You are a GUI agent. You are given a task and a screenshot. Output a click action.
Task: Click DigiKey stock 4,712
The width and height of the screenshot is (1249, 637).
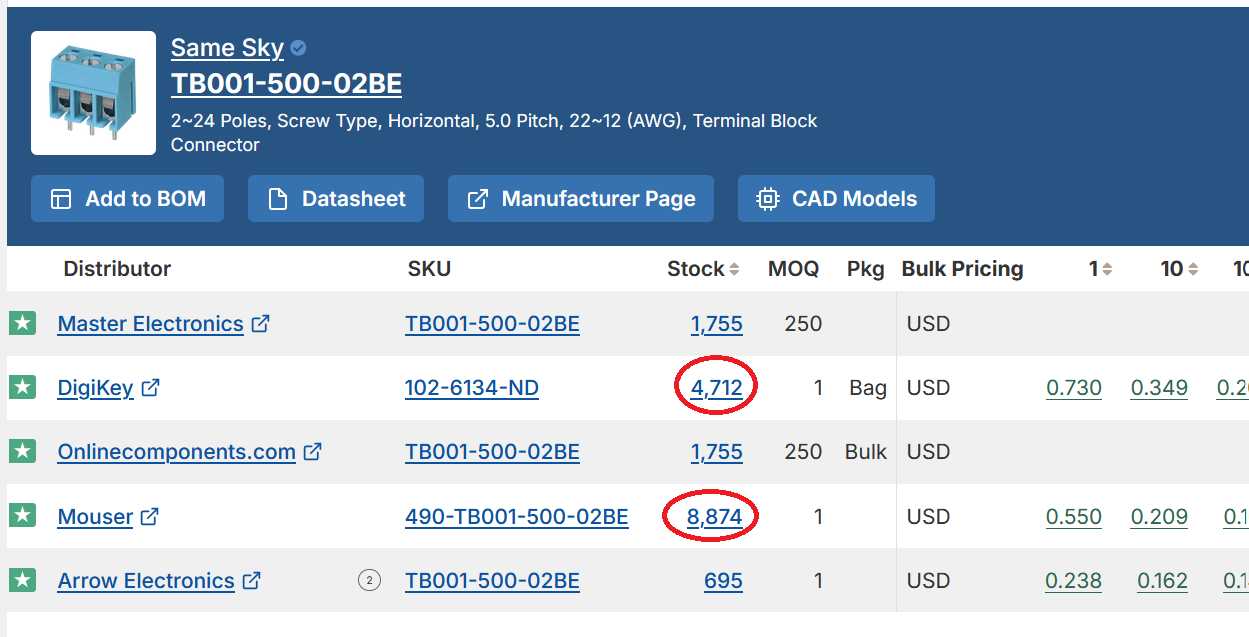tap(717, 388)
